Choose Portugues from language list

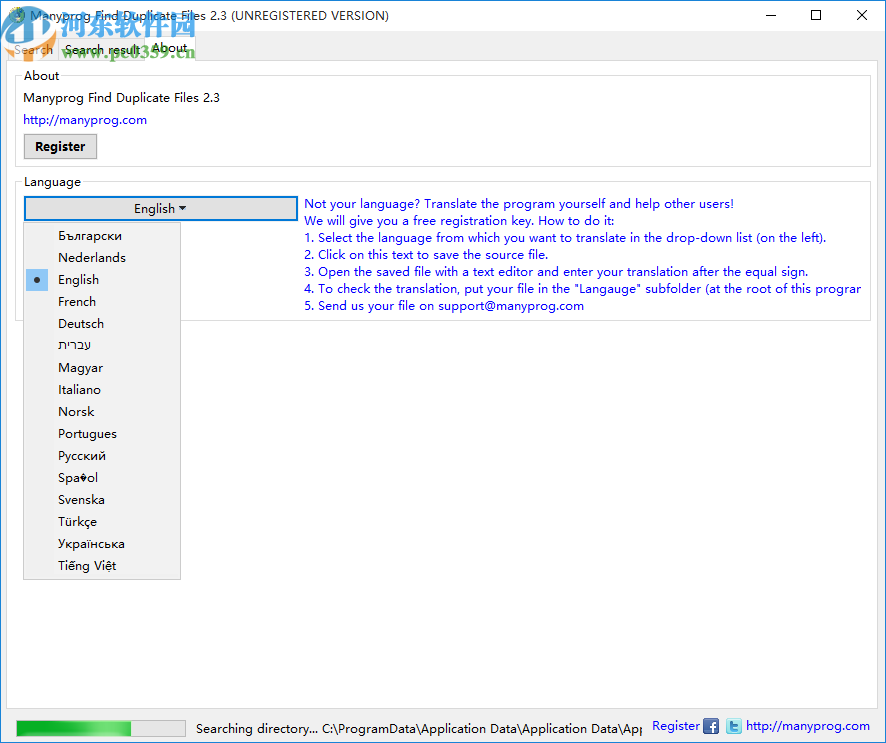102,434
